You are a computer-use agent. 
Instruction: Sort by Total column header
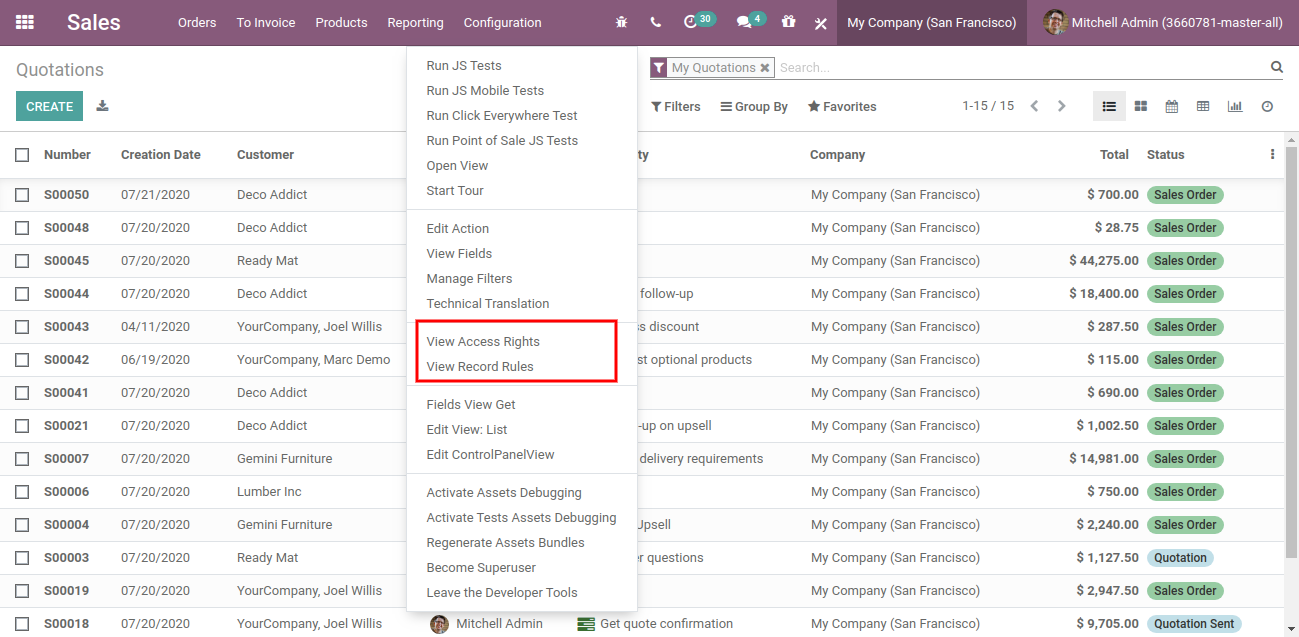coord(1114,155)
